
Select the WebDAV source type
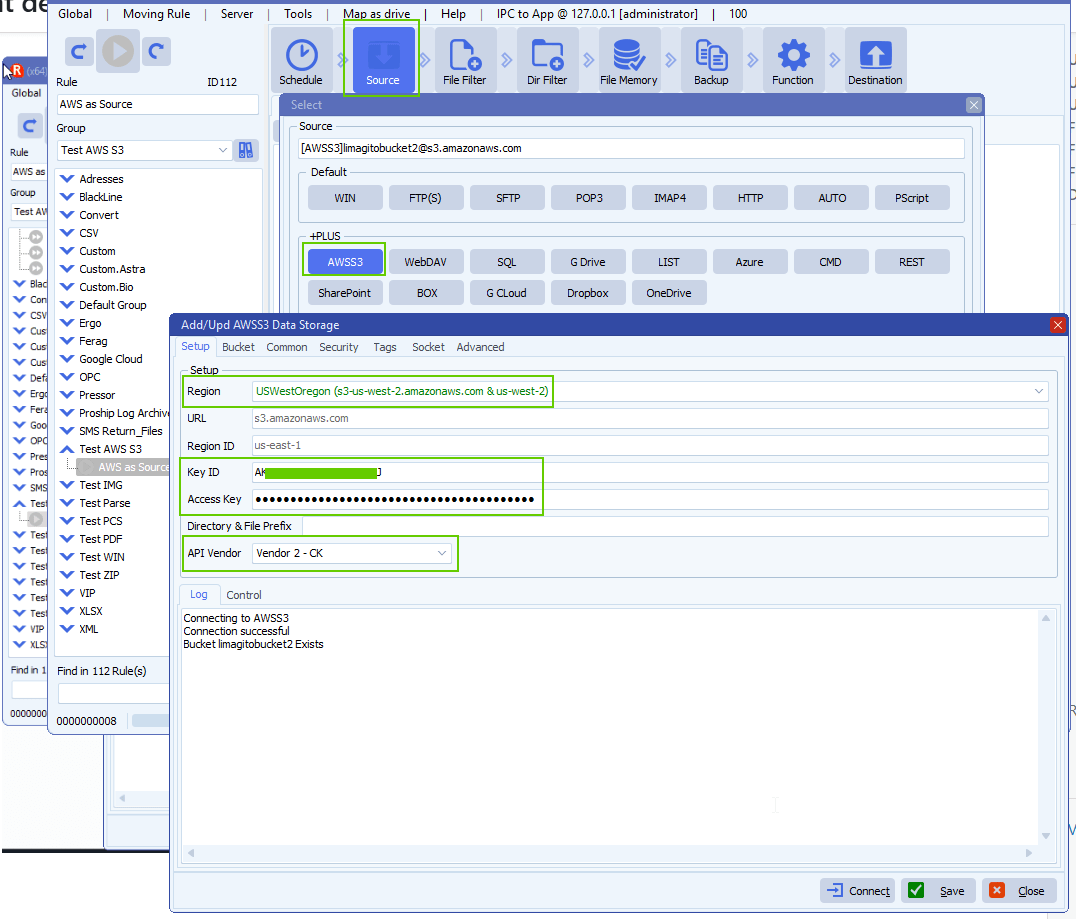coord(425,262)
